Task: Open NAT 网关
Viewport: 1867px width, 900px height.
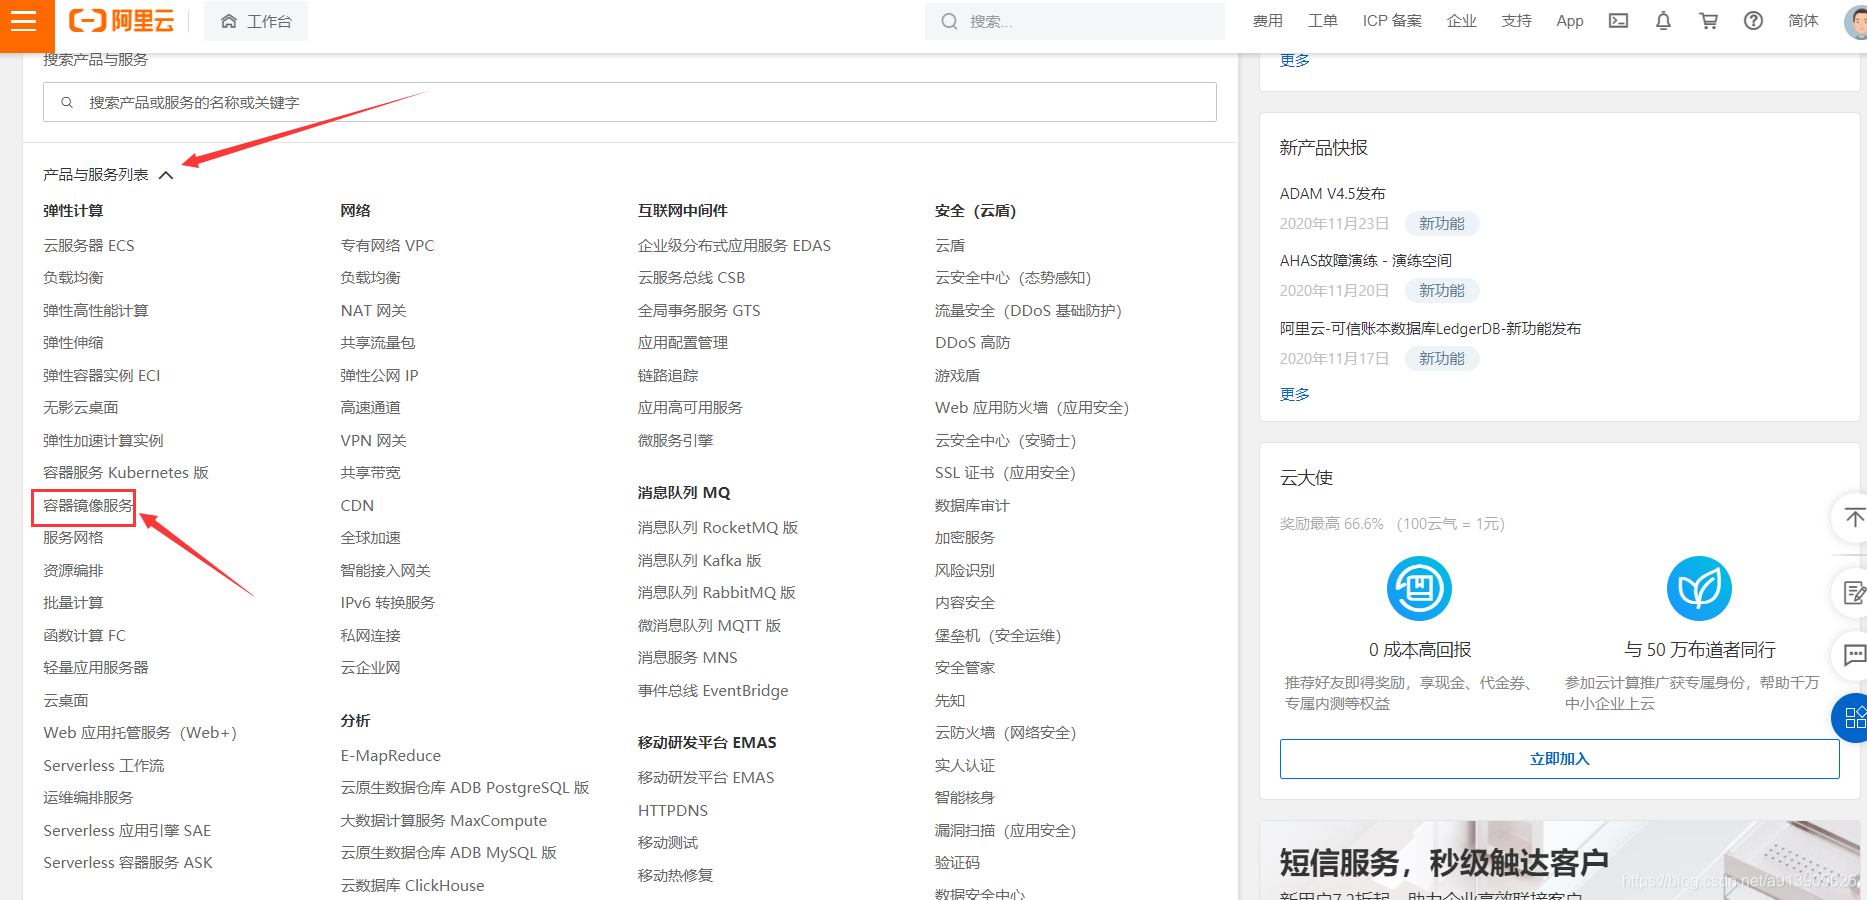Action: [373, 310]
